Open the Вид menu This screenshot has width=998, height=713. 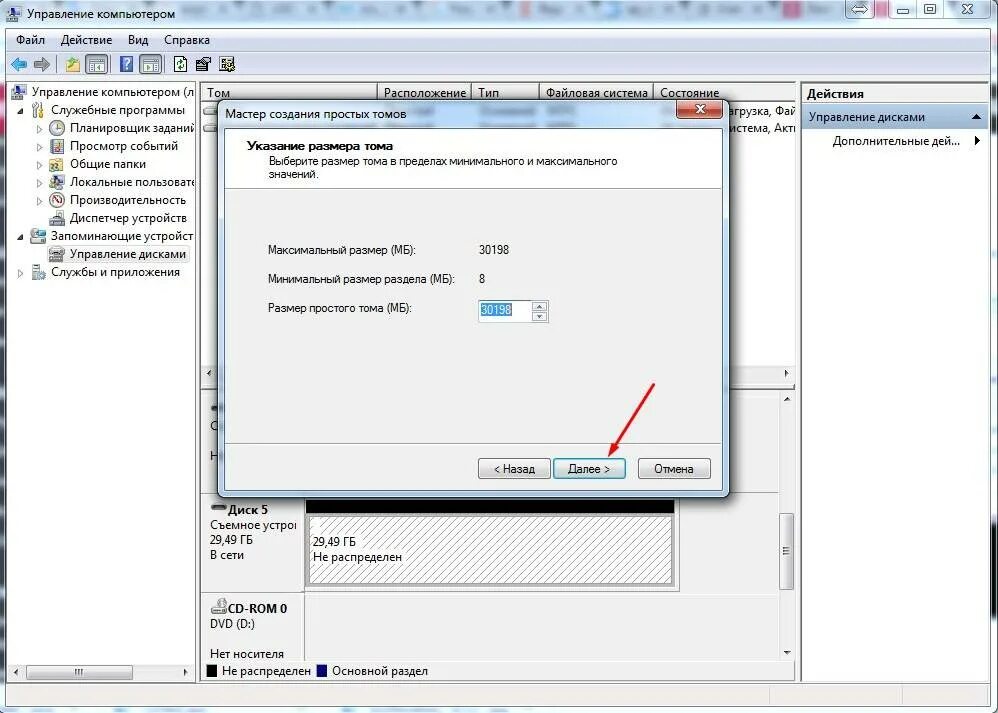137,39
